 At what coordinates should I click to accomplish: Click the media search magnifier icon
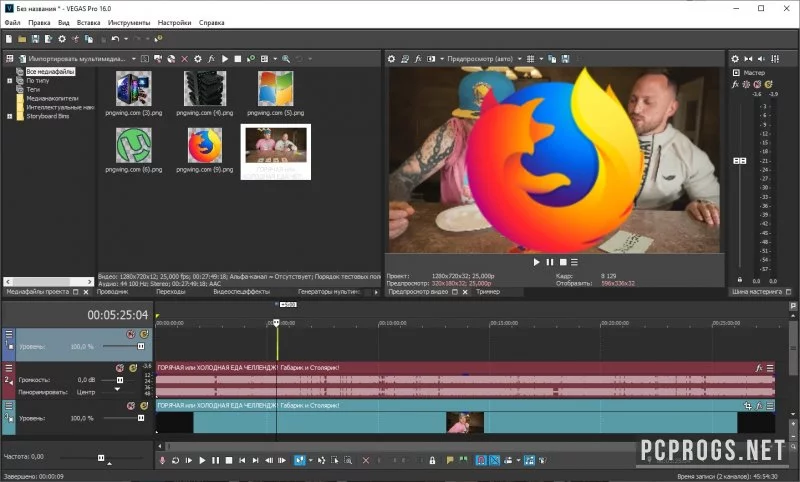point(286,59)
